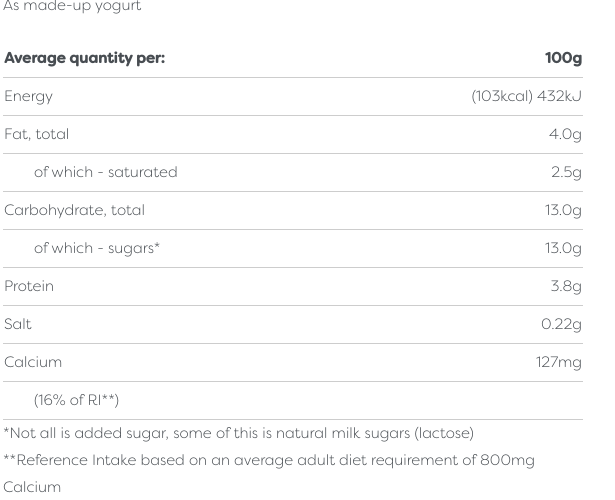Click the 3.8g protein value
Screen dimensions: 615x500
(x=566, y=286)
